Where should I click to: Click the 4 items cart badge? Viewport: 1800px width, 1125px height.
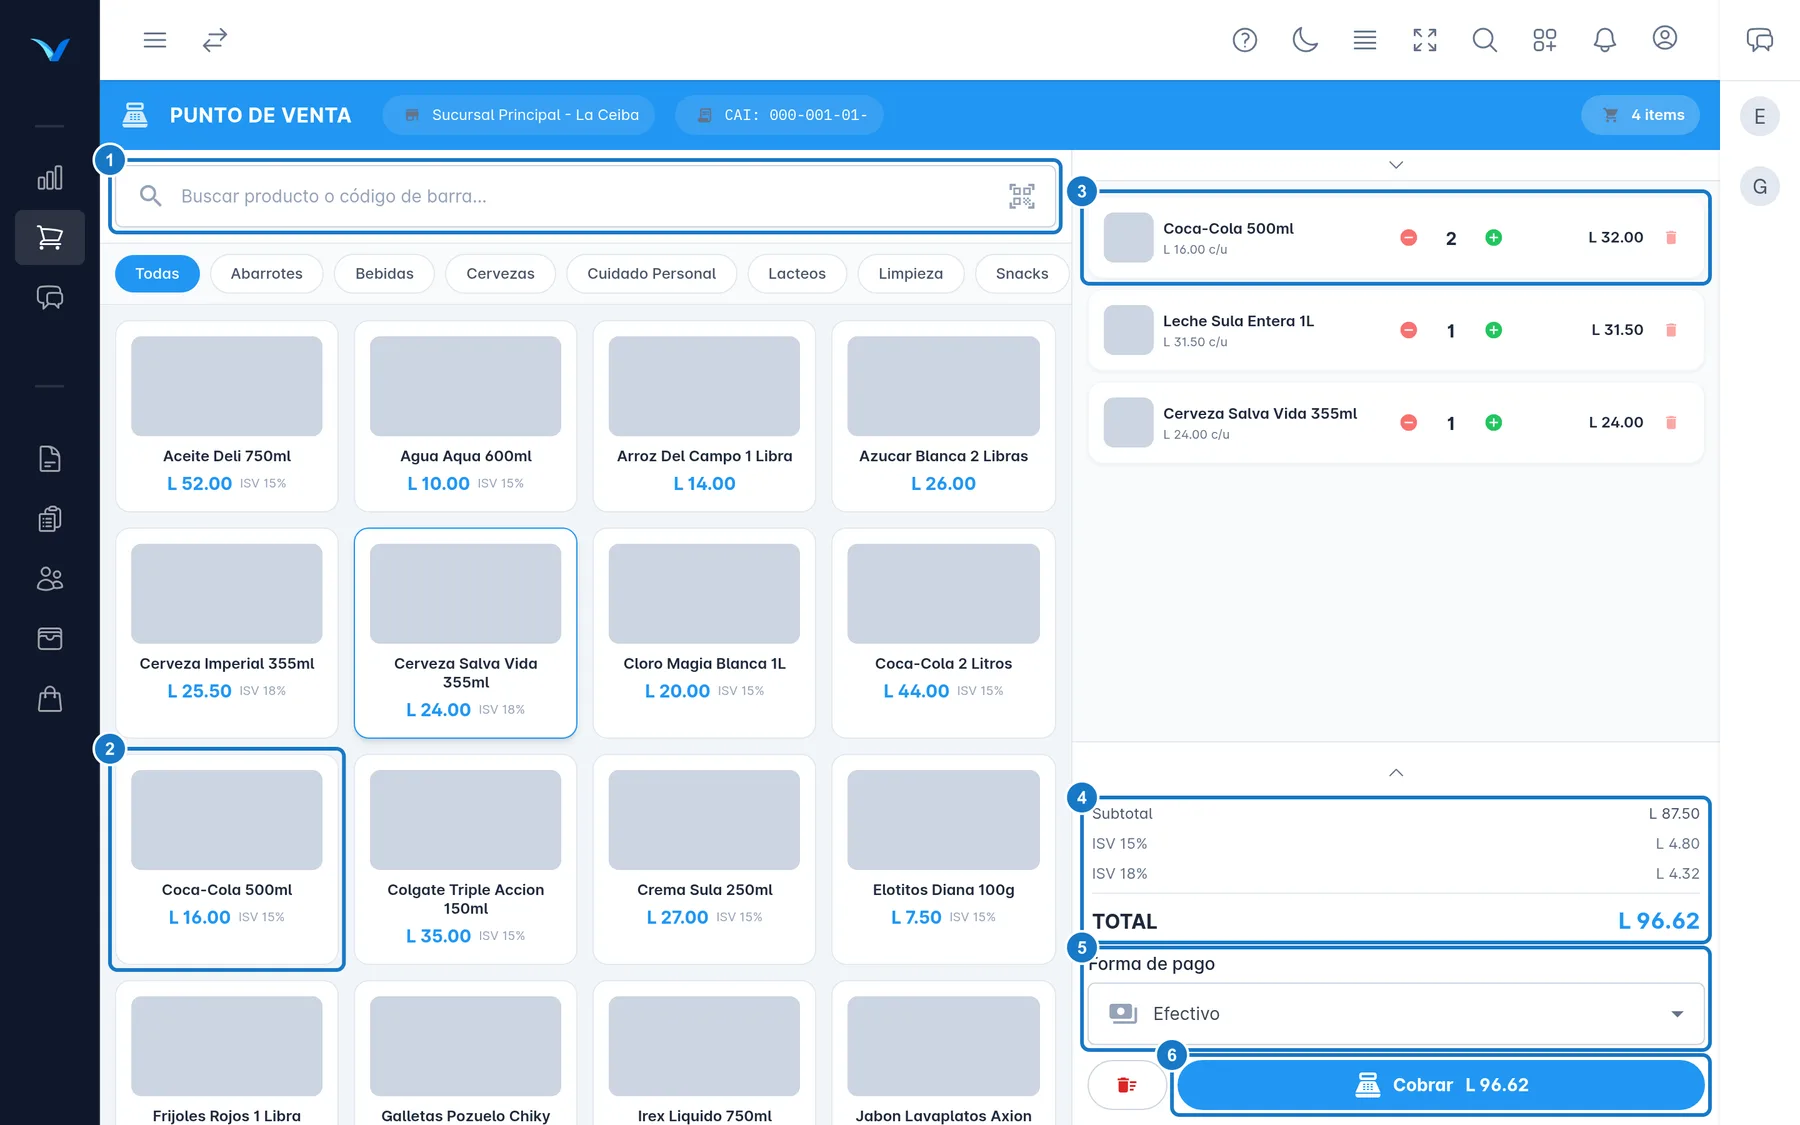point(1641,115)
